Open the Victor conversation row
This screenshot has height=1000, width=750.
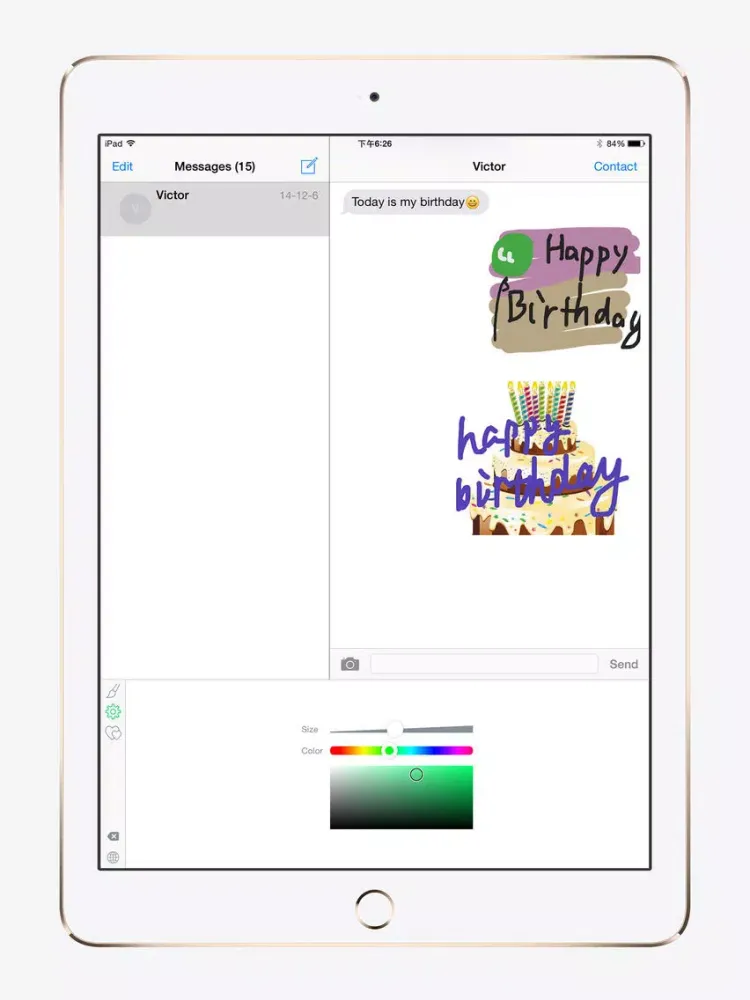pos(215,209)
